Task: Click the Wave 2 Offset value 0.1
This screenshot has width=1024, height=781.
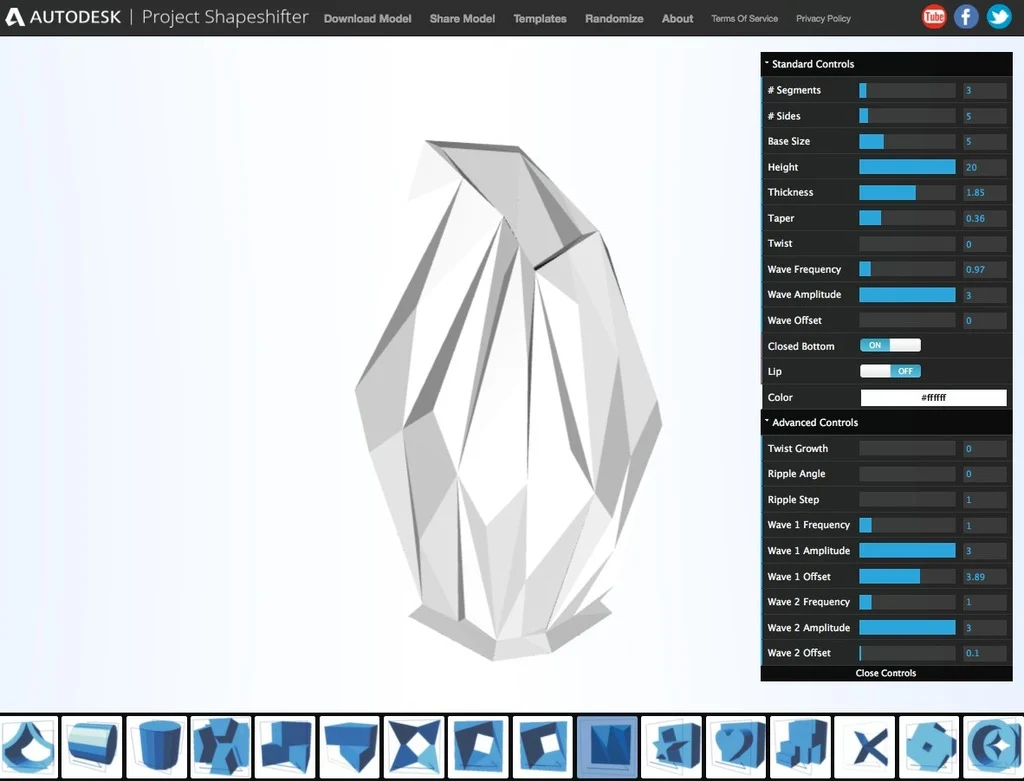Action: [x=985, y=653]
